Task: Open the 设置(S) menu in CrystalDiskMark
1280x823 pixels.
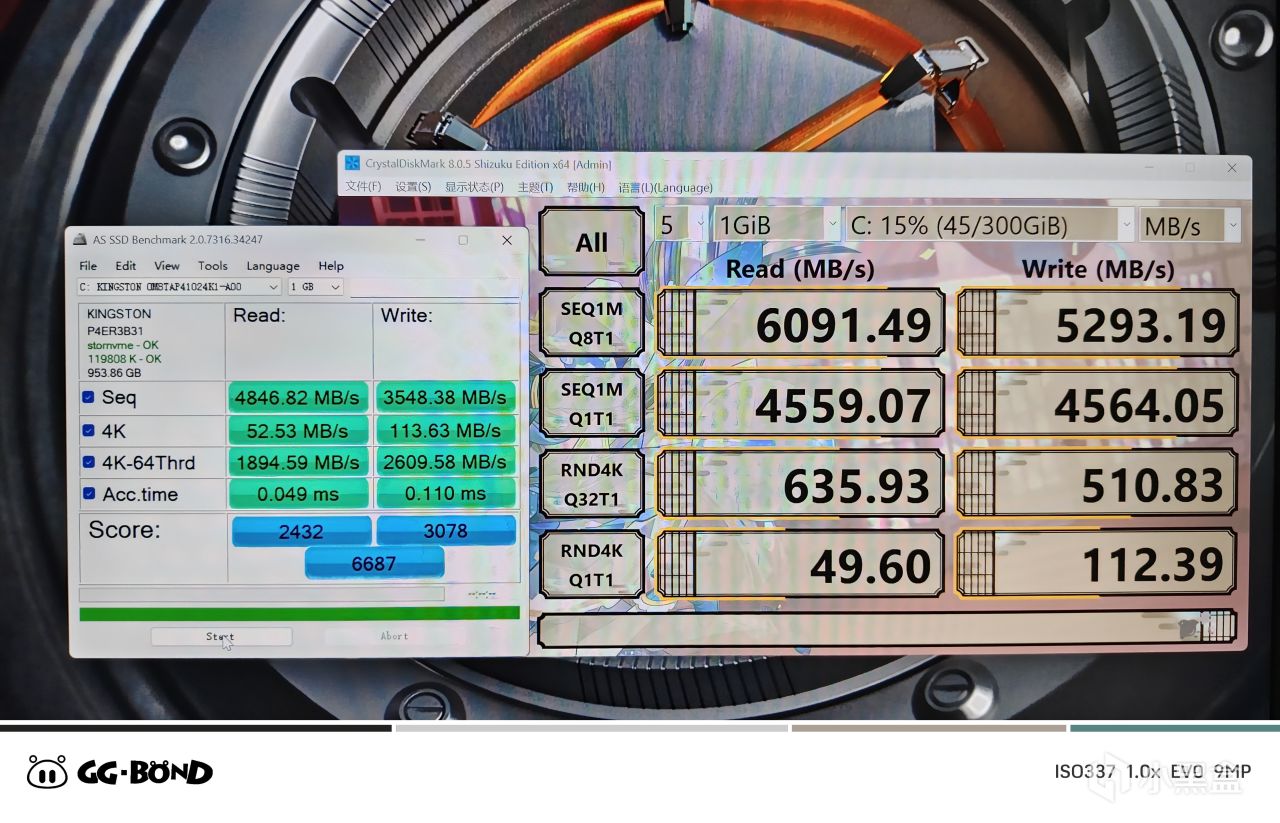Action: tap(413, 187)
